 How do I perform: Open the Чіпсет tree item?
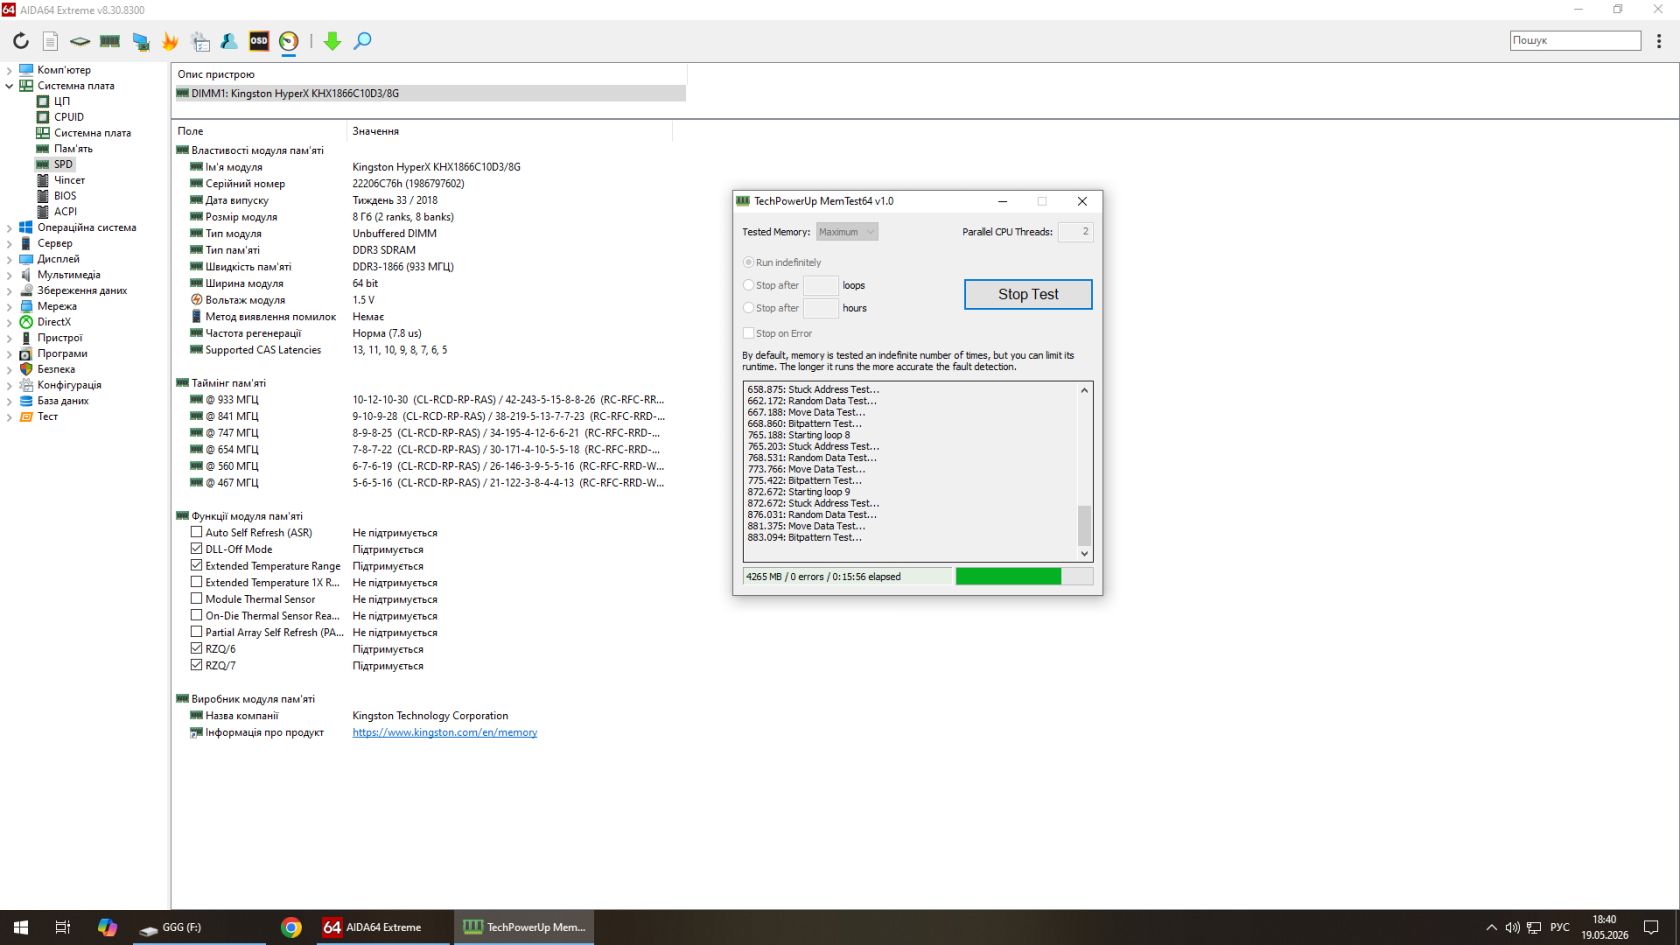pos(69,180)
